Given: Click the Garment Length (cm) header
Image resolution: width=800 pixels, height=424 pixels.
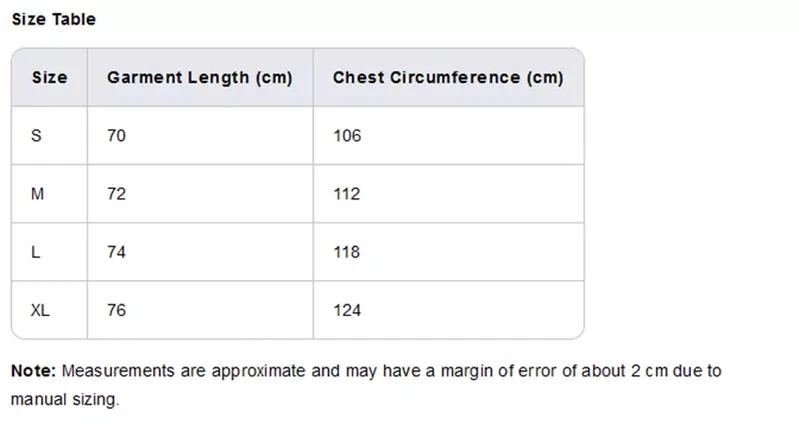Looking at the screenshot, I should pos(199,77).
